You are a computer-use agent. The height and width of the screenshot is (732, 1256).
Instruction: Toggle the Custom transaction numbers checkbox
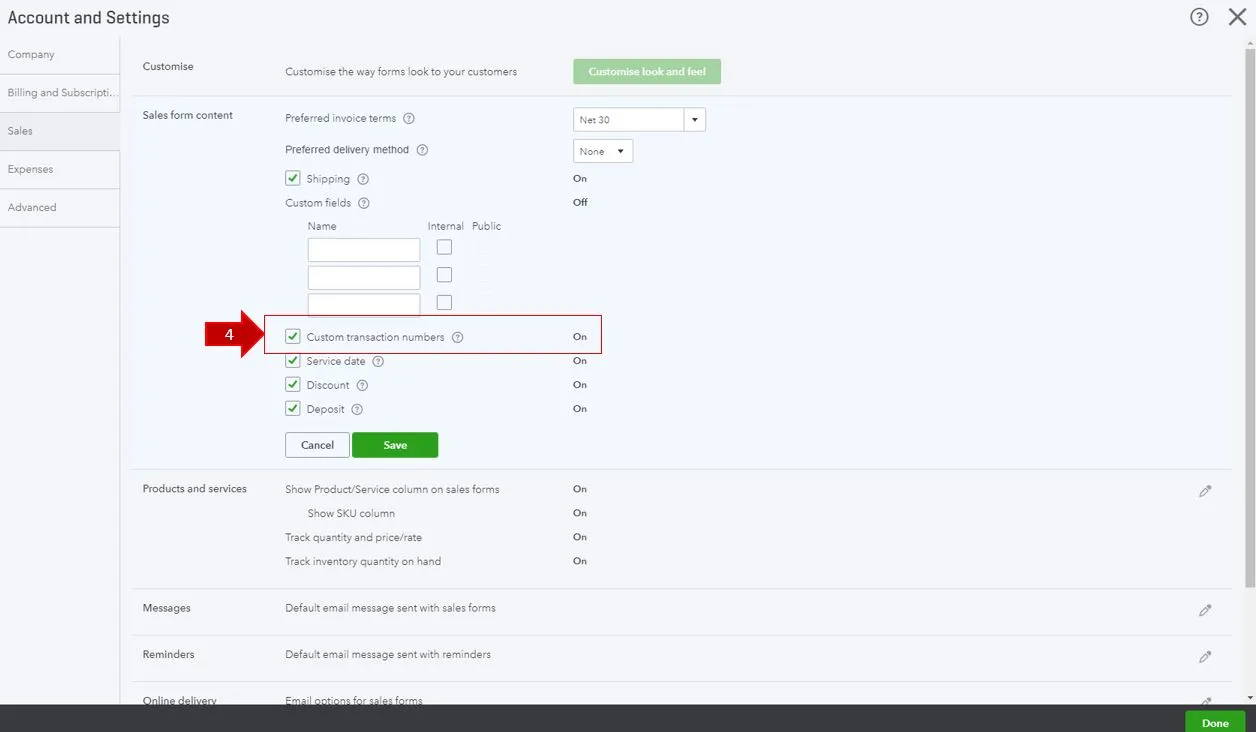(x=293, y=337)
